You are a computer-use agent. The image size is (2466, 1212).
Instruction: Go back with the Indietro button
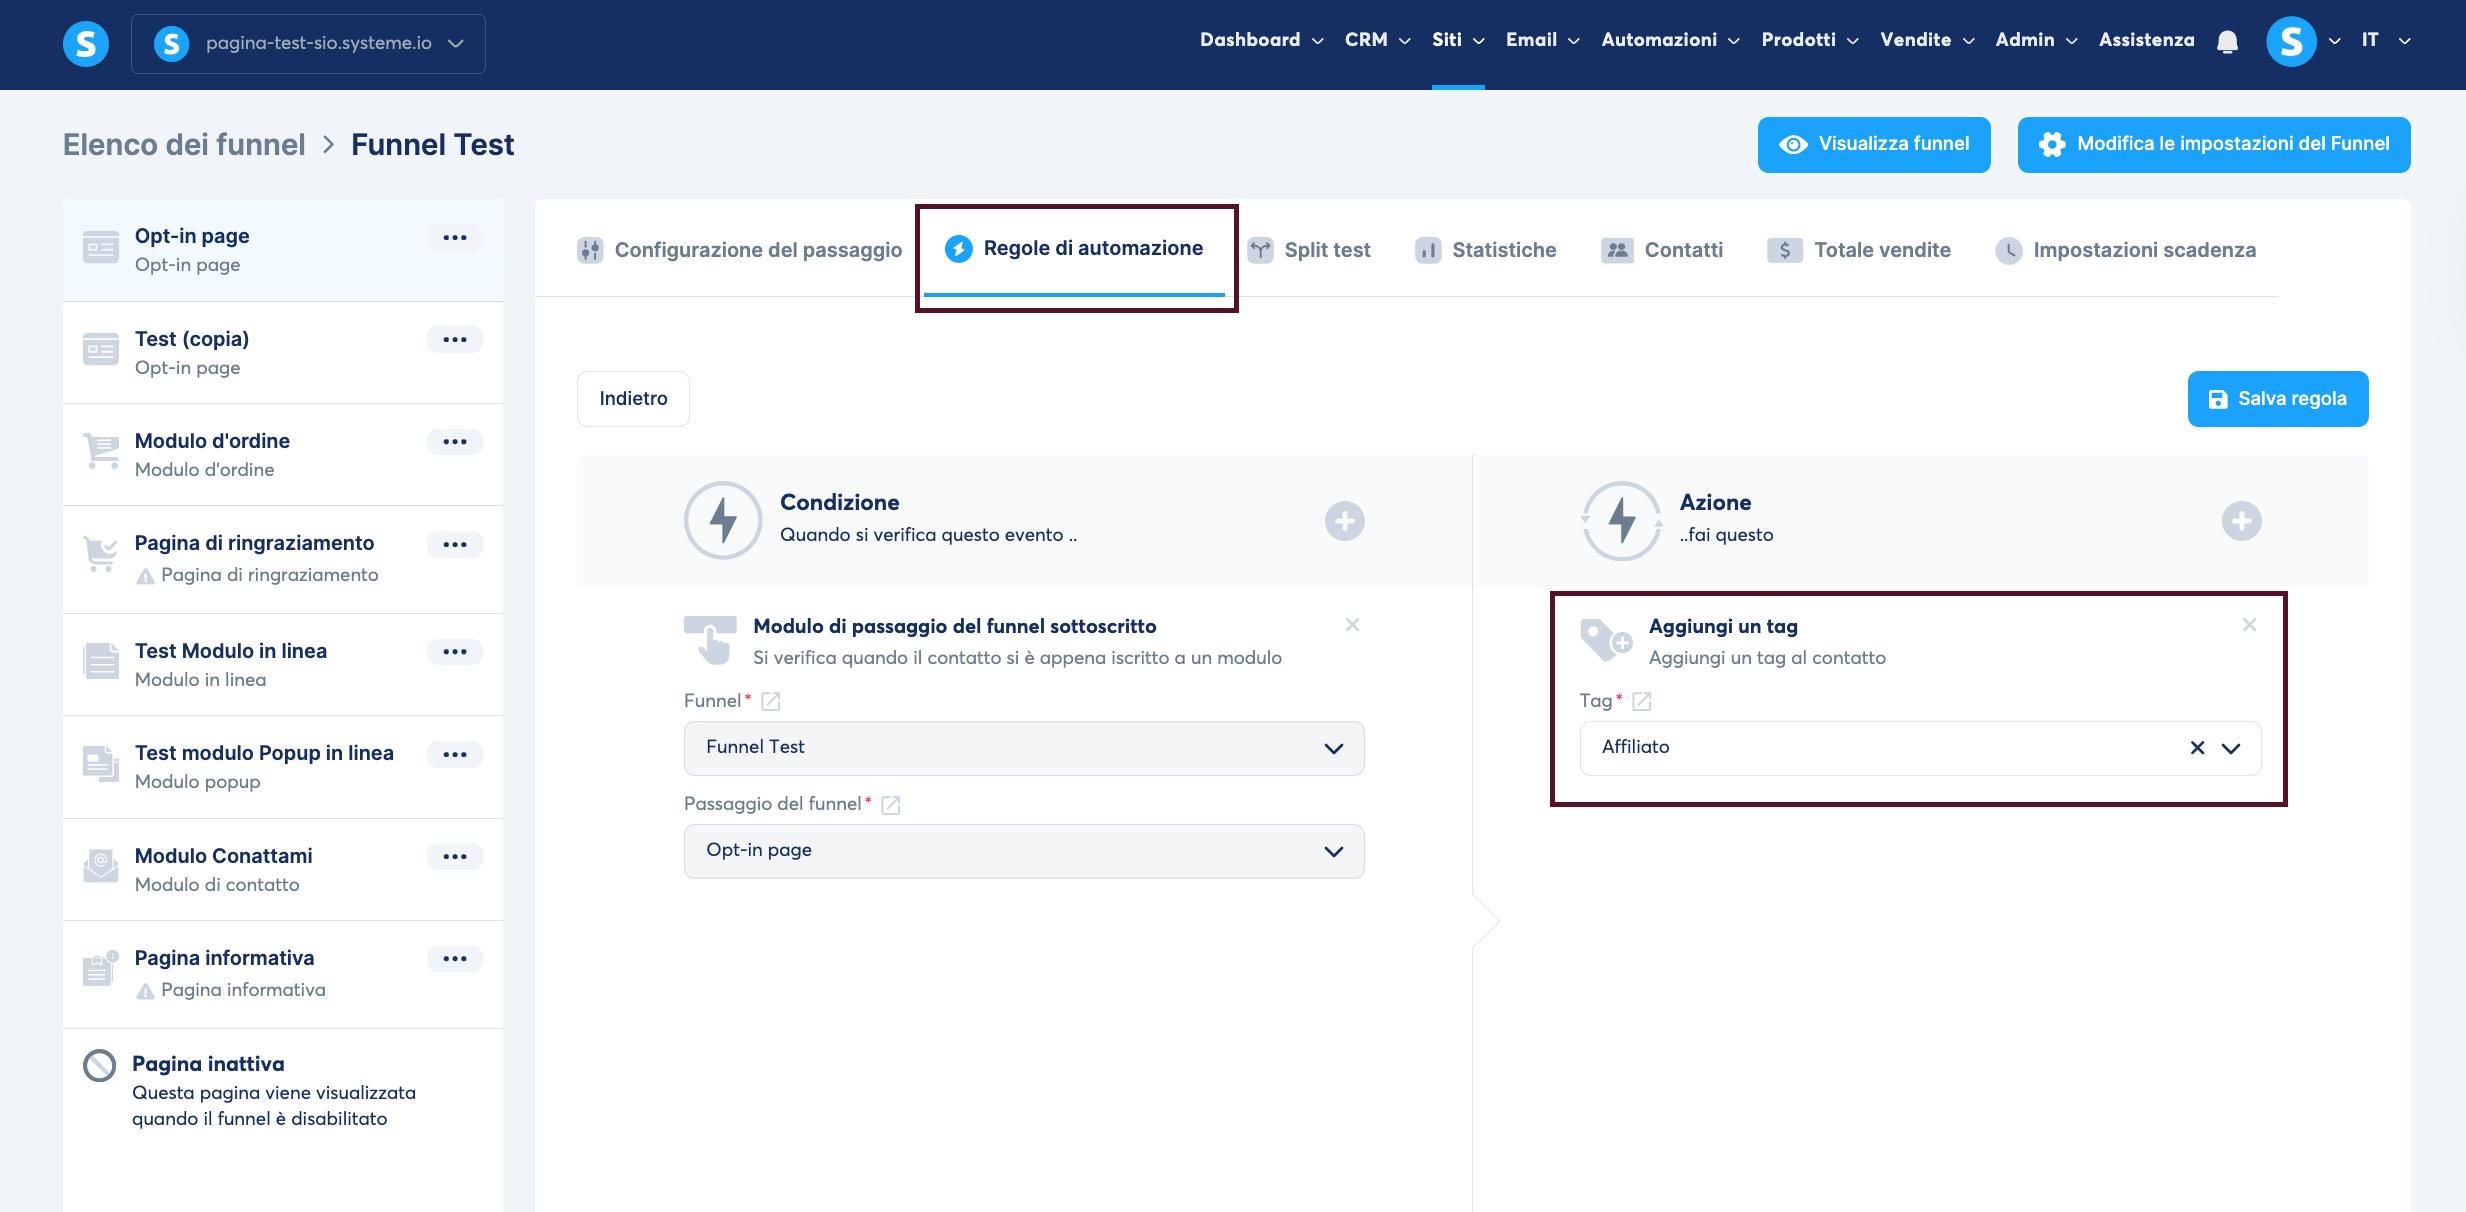point(633,399)
